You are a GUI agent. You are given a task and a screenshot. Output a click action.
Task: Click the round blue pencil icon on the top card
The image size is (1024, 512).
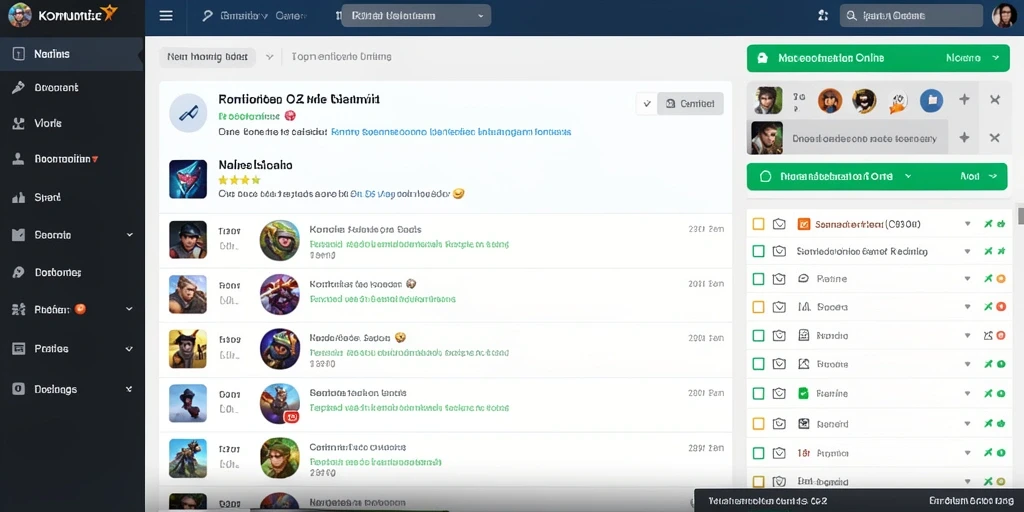point(188,113)
